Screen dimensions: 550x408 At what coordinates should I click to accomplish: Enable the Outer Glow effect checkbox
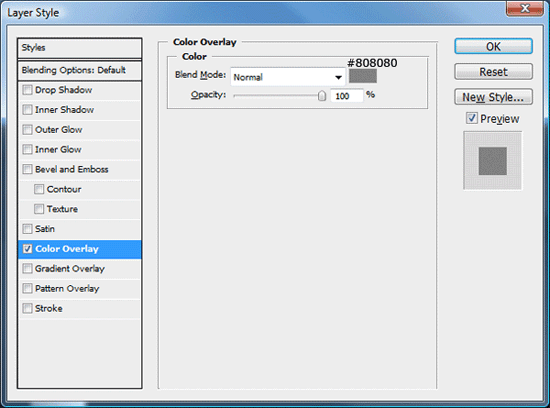[27, 130]
